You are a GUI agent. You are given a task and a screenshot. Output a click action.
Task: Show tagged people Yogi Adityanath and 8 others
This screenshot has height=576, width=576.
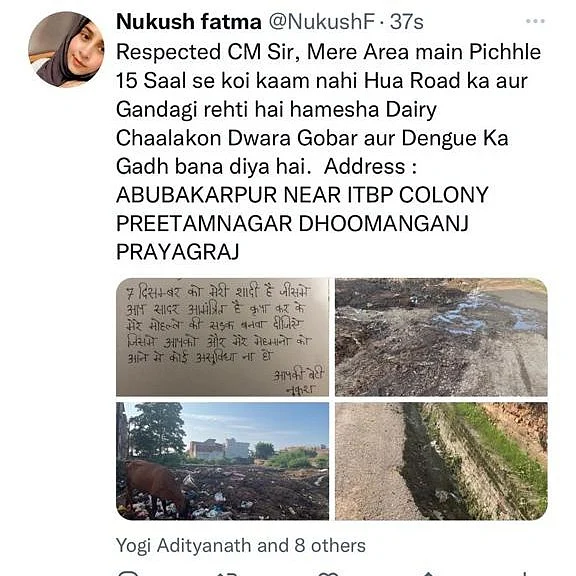click(x=241, y=546)
